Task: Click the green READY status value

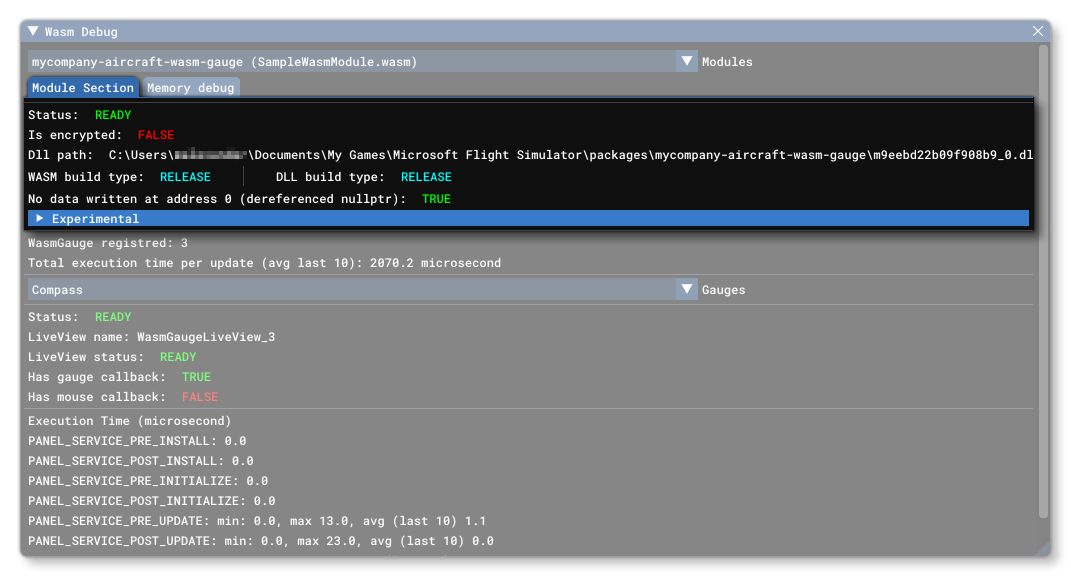Action: [x=113, y=115]
